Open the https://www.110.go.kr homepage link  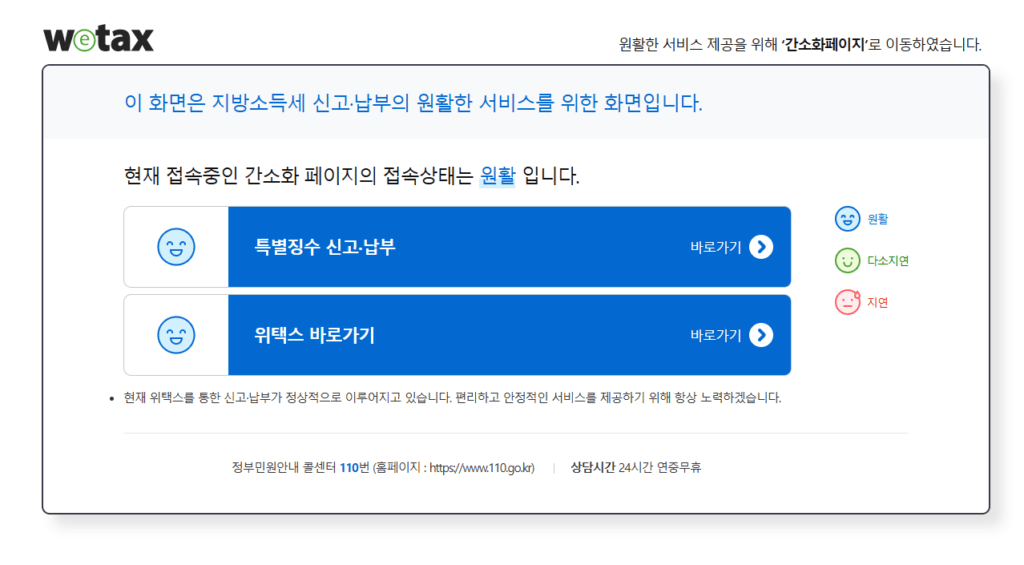click(x=480, y=468)
